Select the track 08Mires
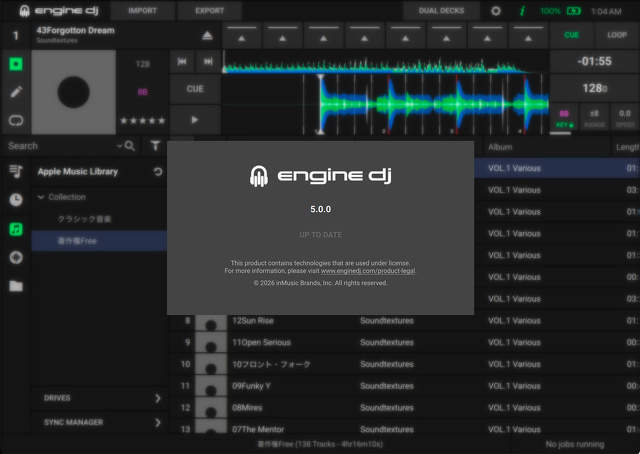 click(x=247, y=408)
